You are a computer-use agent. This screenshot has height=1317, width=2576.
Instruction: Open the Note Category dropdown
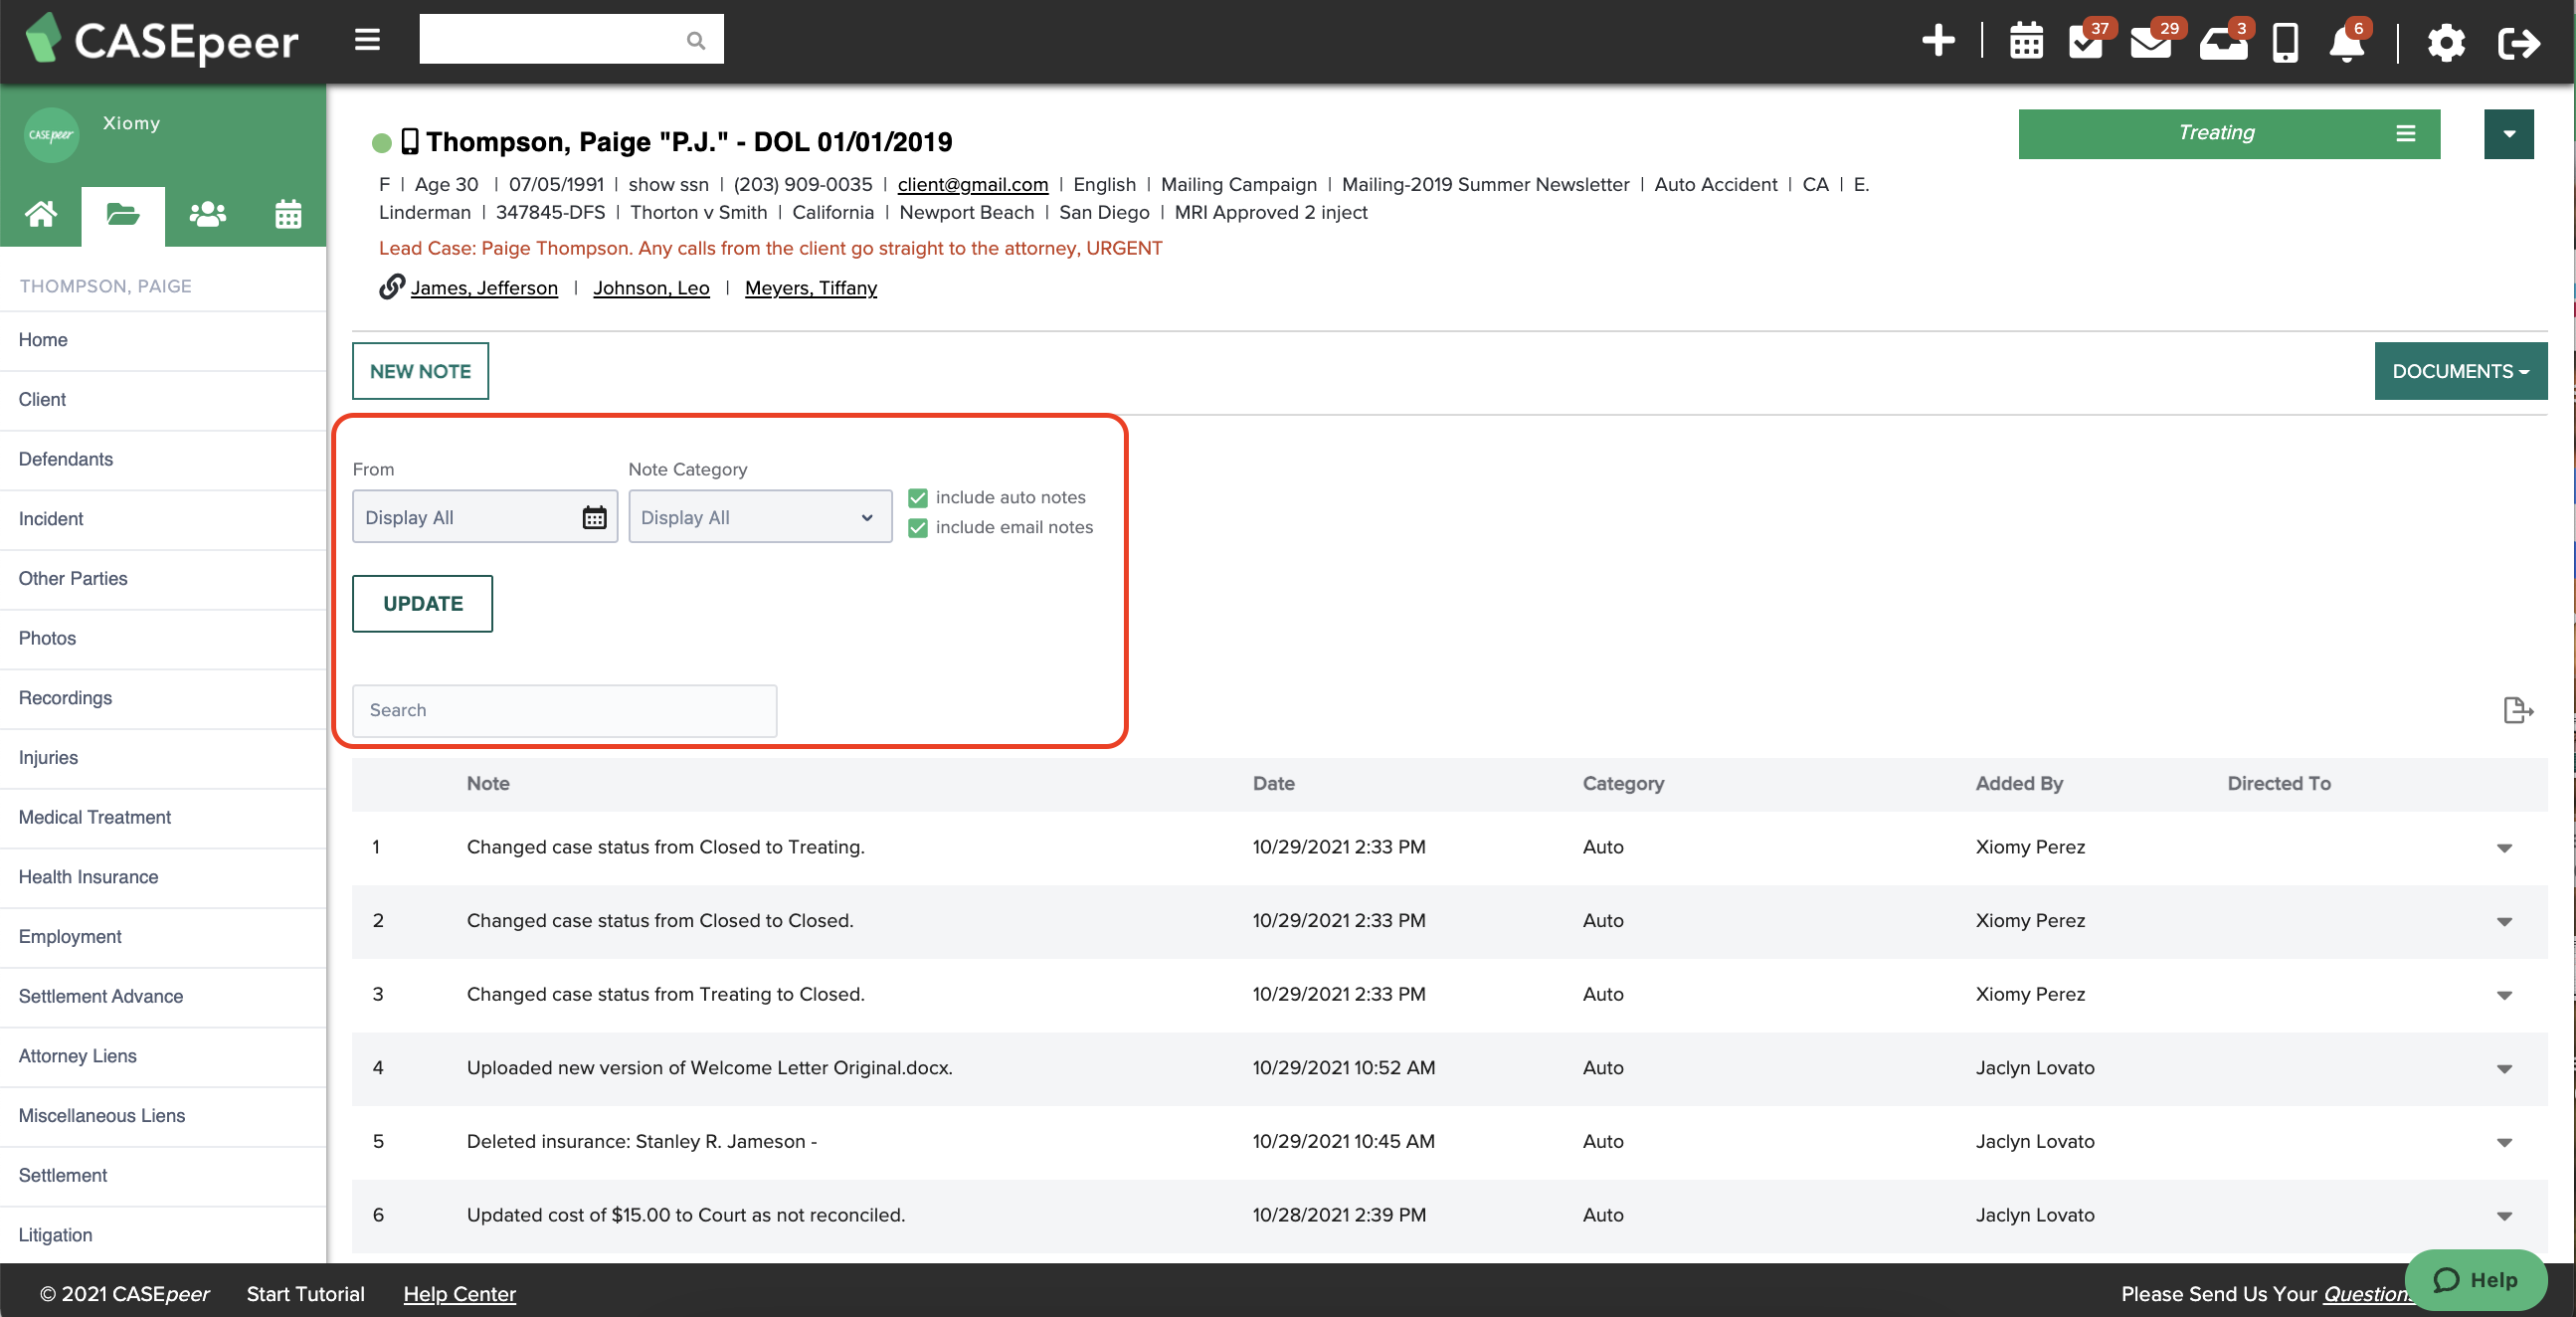(759, 517)
